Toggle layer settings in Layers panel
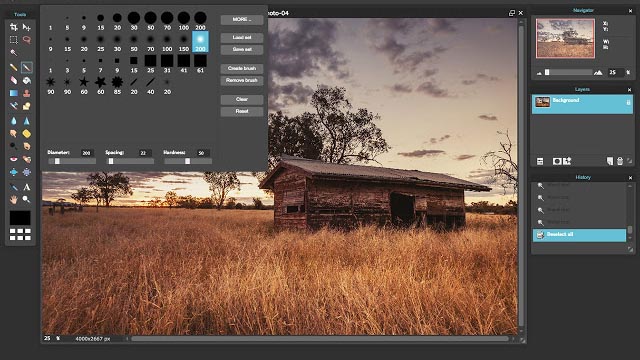The width and height of the screenshot is (640, 360). pos(540,162)
